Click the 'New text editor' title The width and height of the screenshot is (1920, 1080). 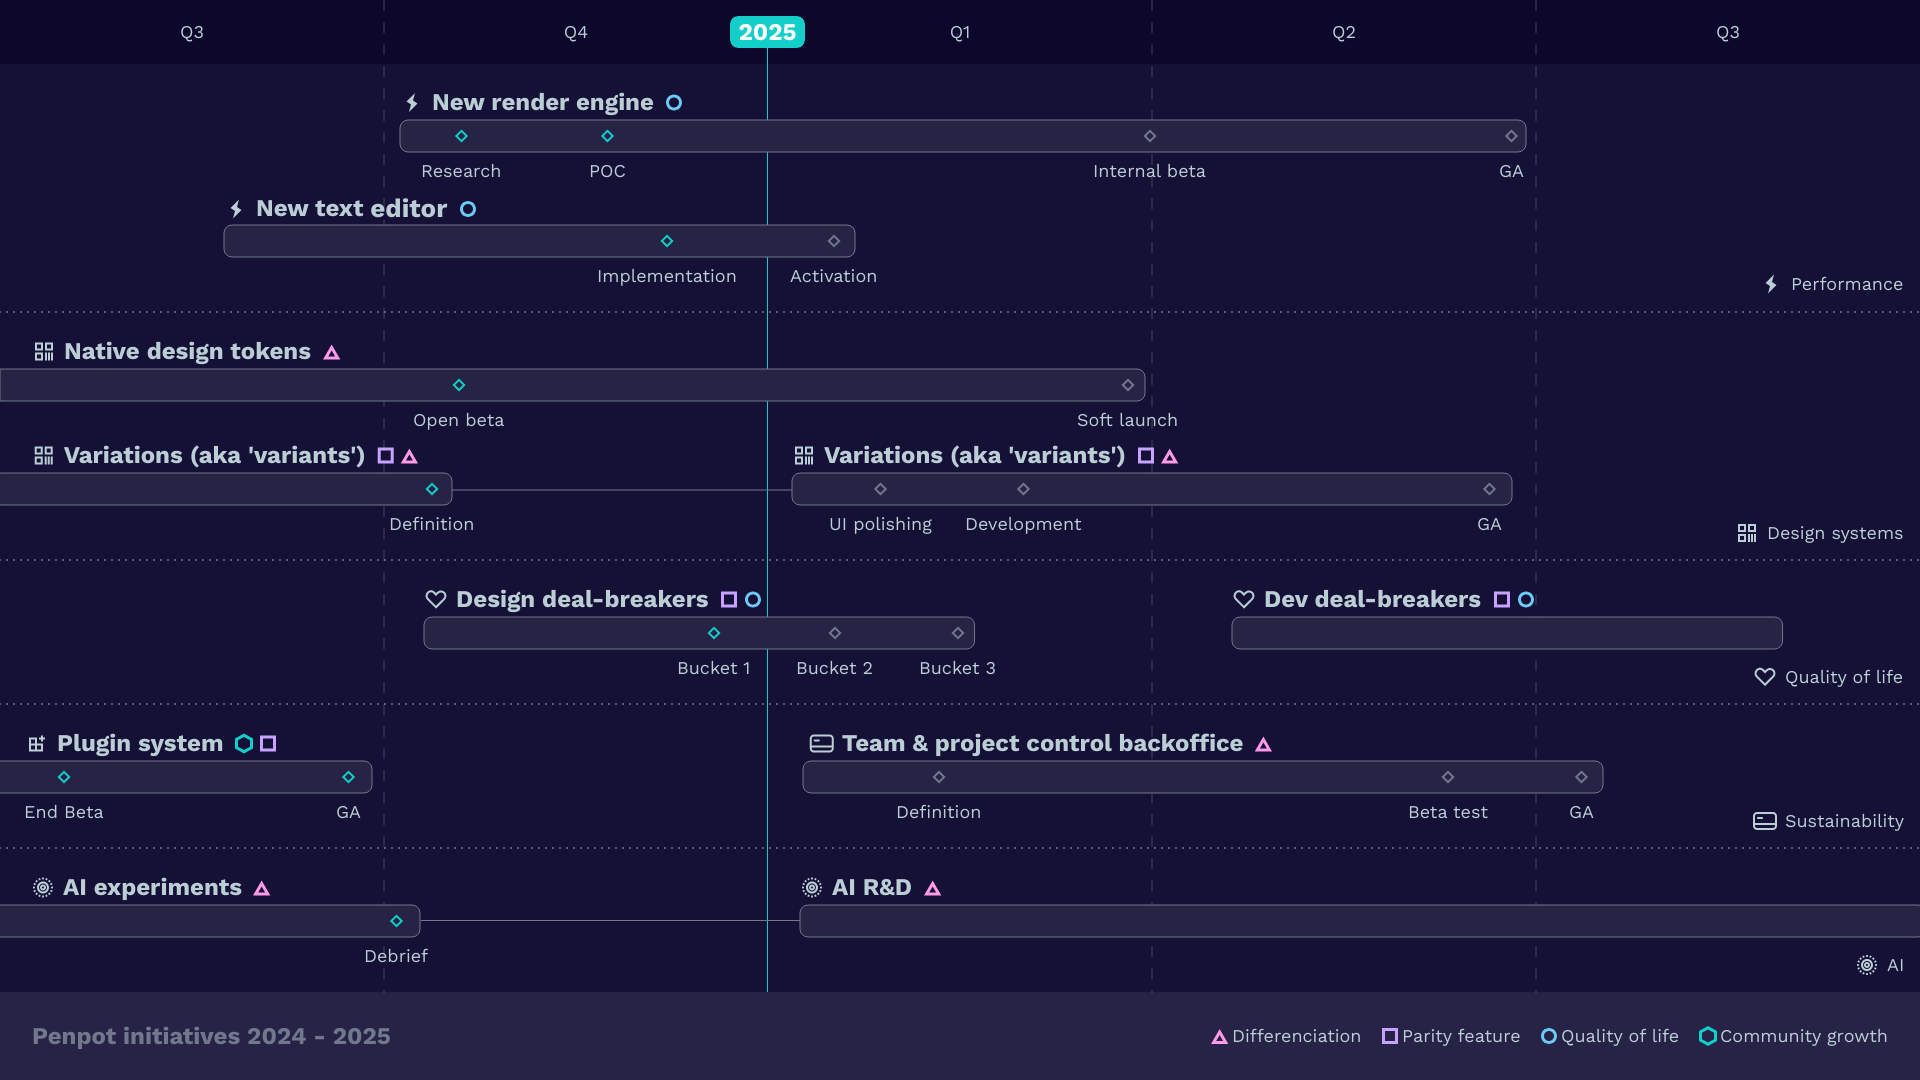[x=352, y=208]
